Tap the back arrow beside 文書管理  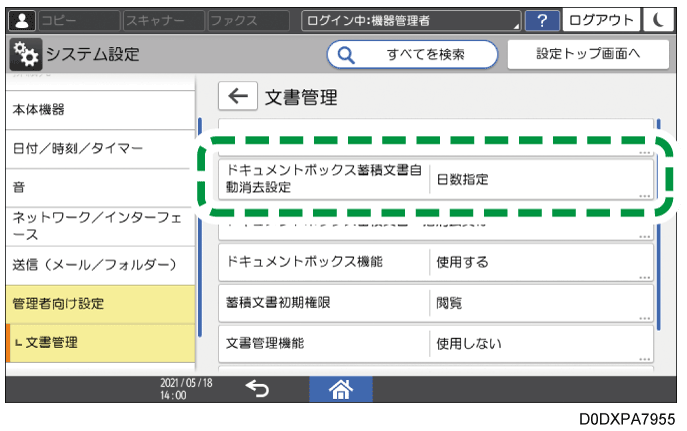pos(238,96)
